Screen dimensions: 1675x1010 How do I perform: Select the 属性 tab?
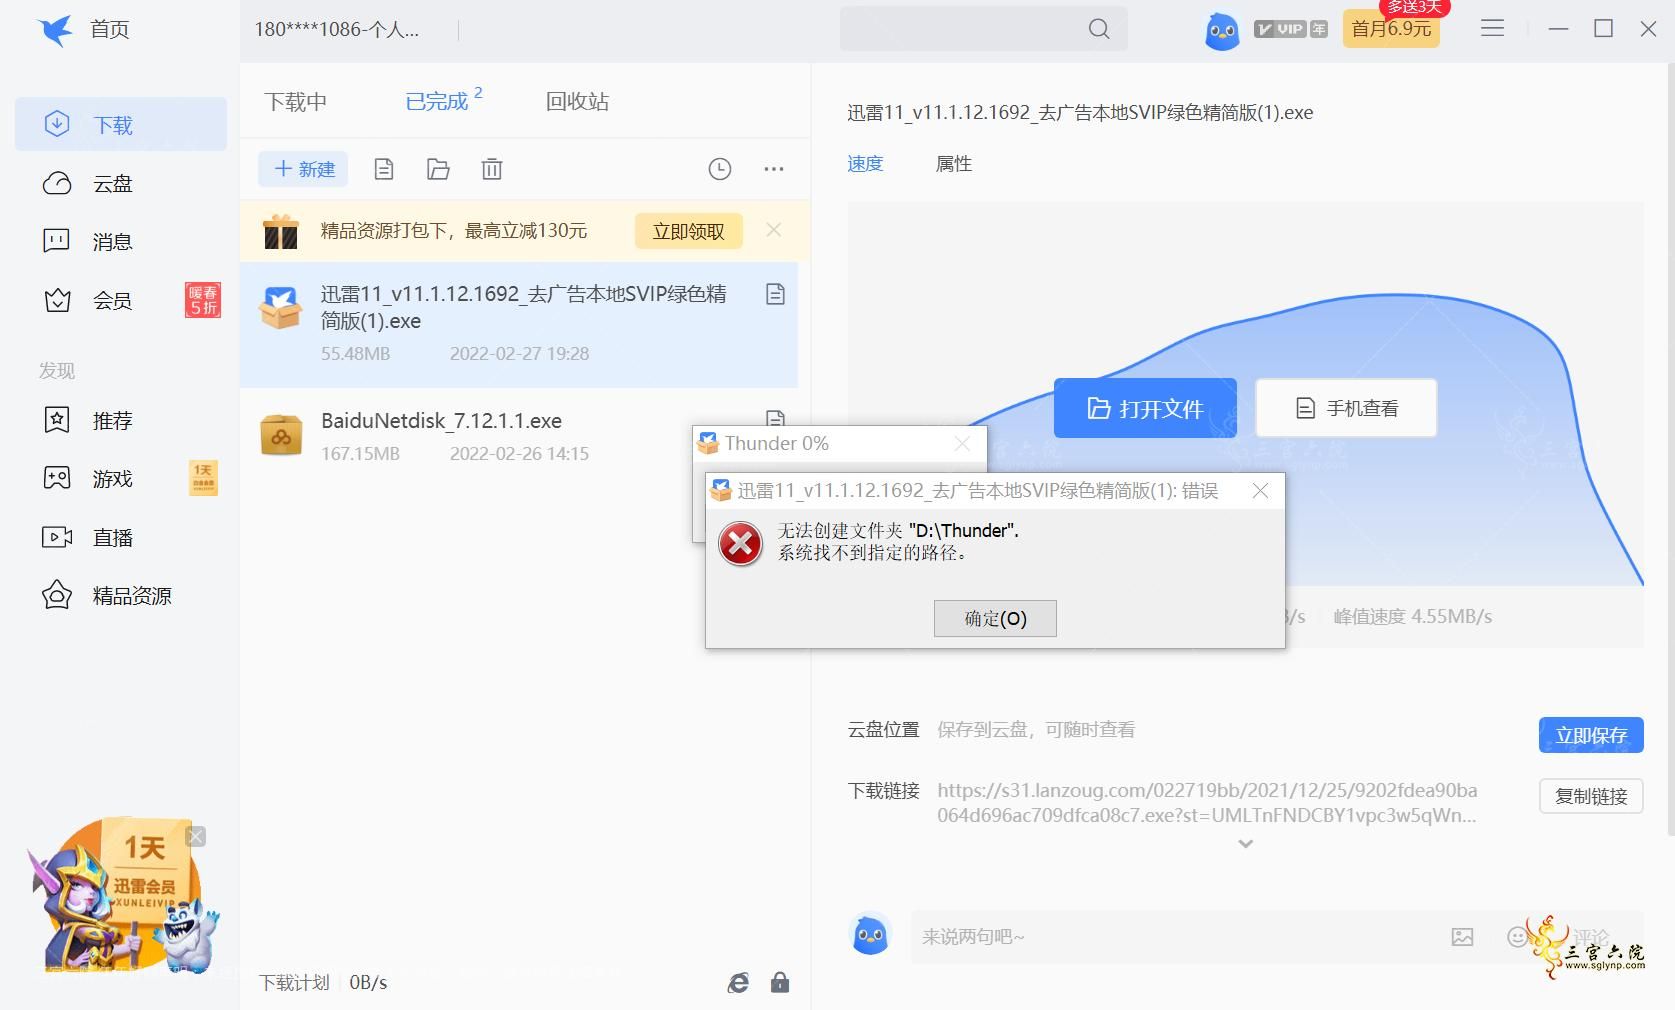[953, 163]
